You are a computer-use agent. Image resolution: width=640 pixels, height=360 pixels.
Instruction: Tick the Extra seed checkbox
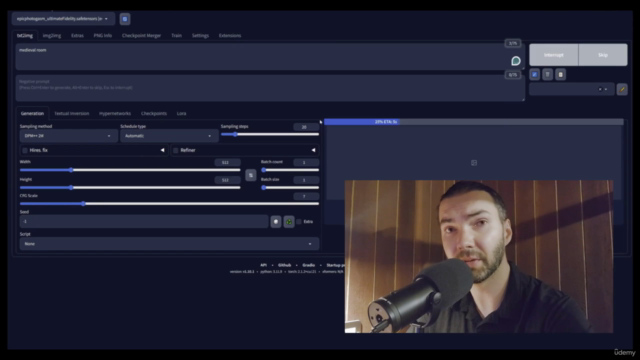(x=299, y=222)
